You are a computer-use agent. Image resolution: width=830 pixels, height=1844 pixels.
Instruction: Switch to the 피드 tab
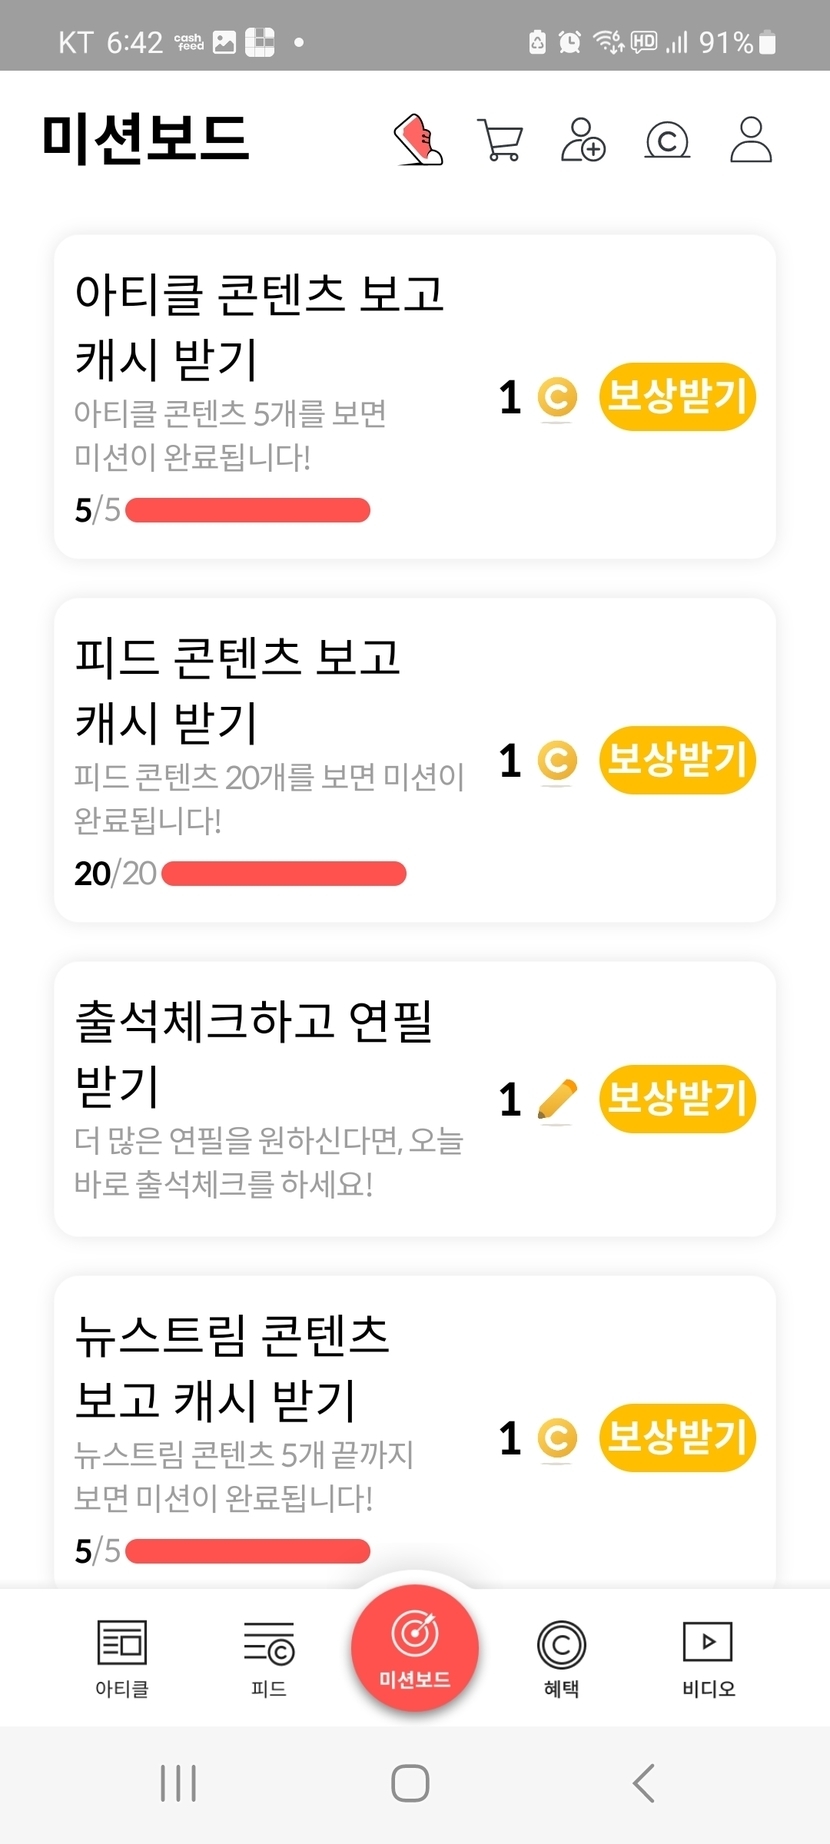click(269, 1658)
